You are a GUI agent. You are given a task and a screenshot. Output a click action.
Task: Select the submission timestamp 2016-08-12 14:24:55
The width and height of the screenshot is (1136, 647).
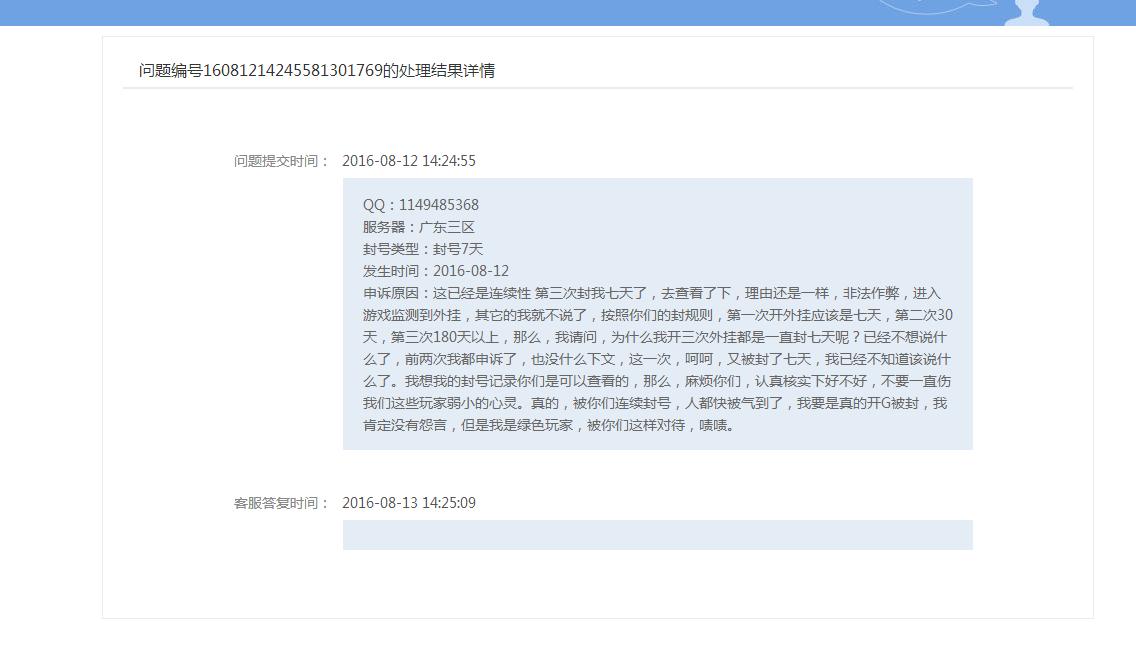(x=409, y=160)
